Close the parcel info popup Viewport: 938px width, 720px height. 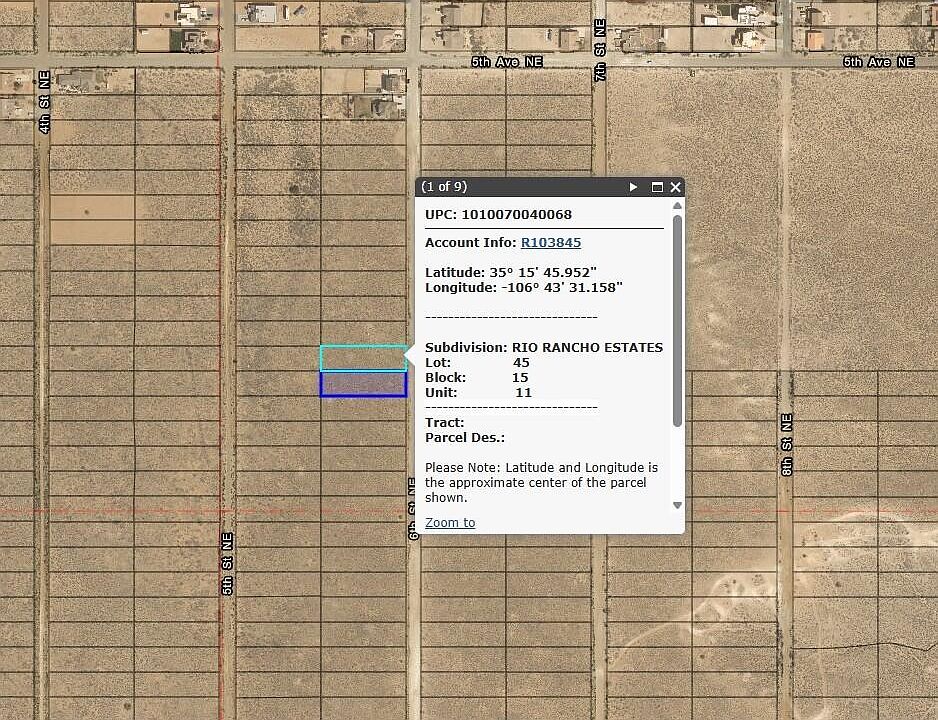pyautogui.click(x=675, y=187)
